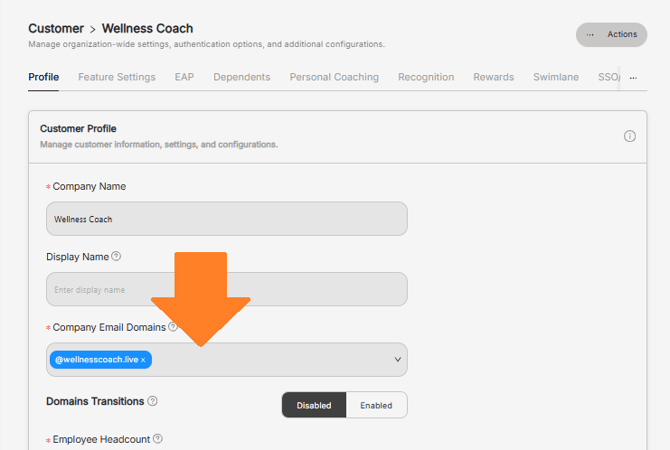Image resolution: width=670 pixels, height=450 pixels.
Task: Open the Actions dropdown button
Action: coord(611,34)
